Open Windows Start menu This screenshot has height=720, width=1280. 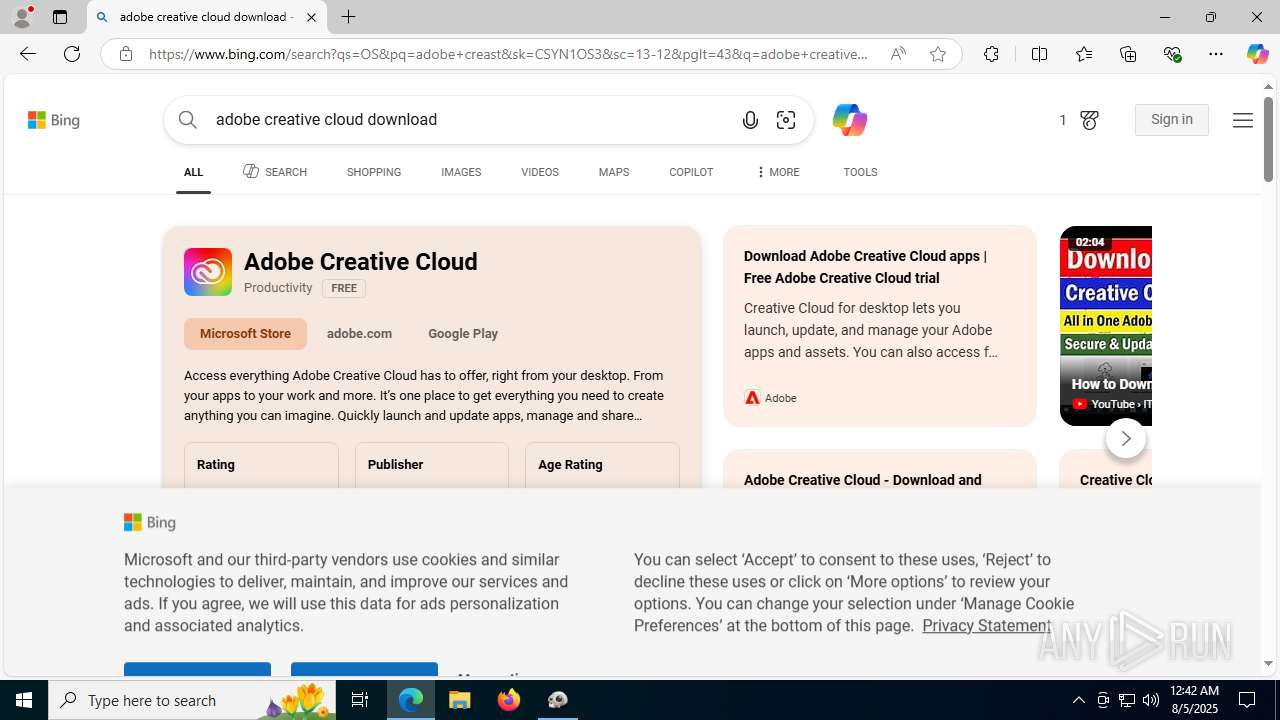(x=24, y=700)
